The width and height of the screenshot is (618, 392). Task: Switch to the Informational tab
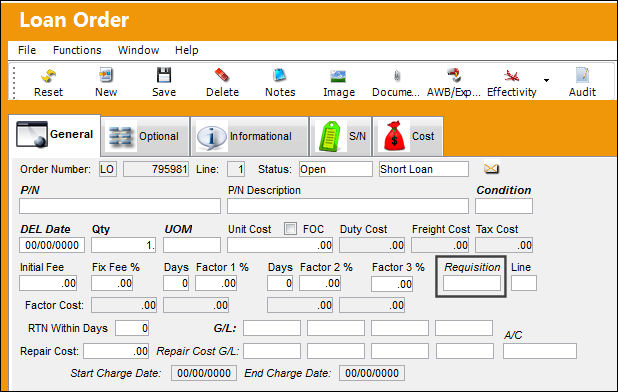click(249, 137)
